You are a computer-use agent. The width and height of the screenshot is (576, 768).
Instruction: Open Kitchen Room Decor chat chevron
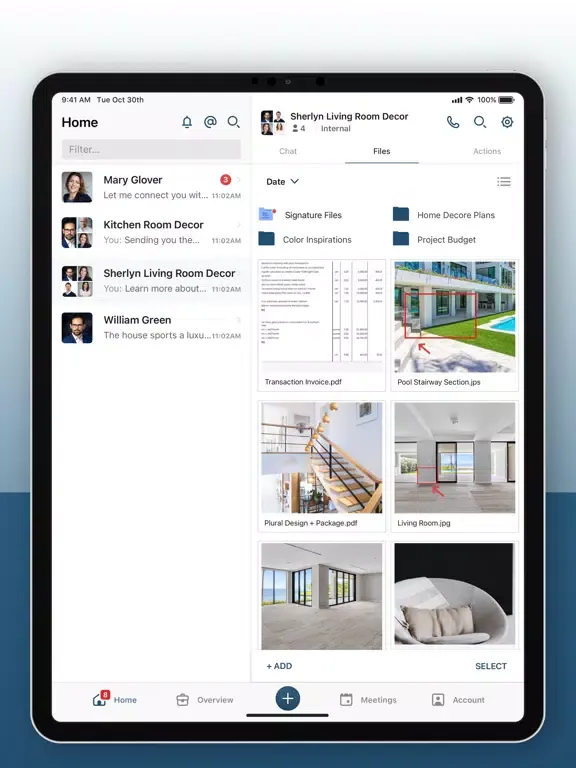click(x=239, y=225)
